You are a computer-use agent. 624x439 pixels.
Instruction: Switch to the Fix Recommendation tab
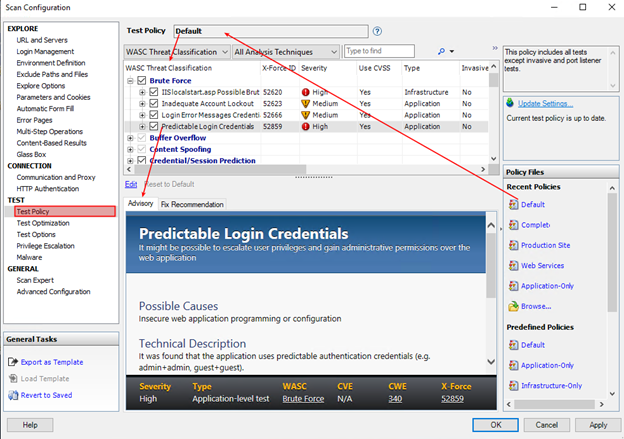point(192,204)
